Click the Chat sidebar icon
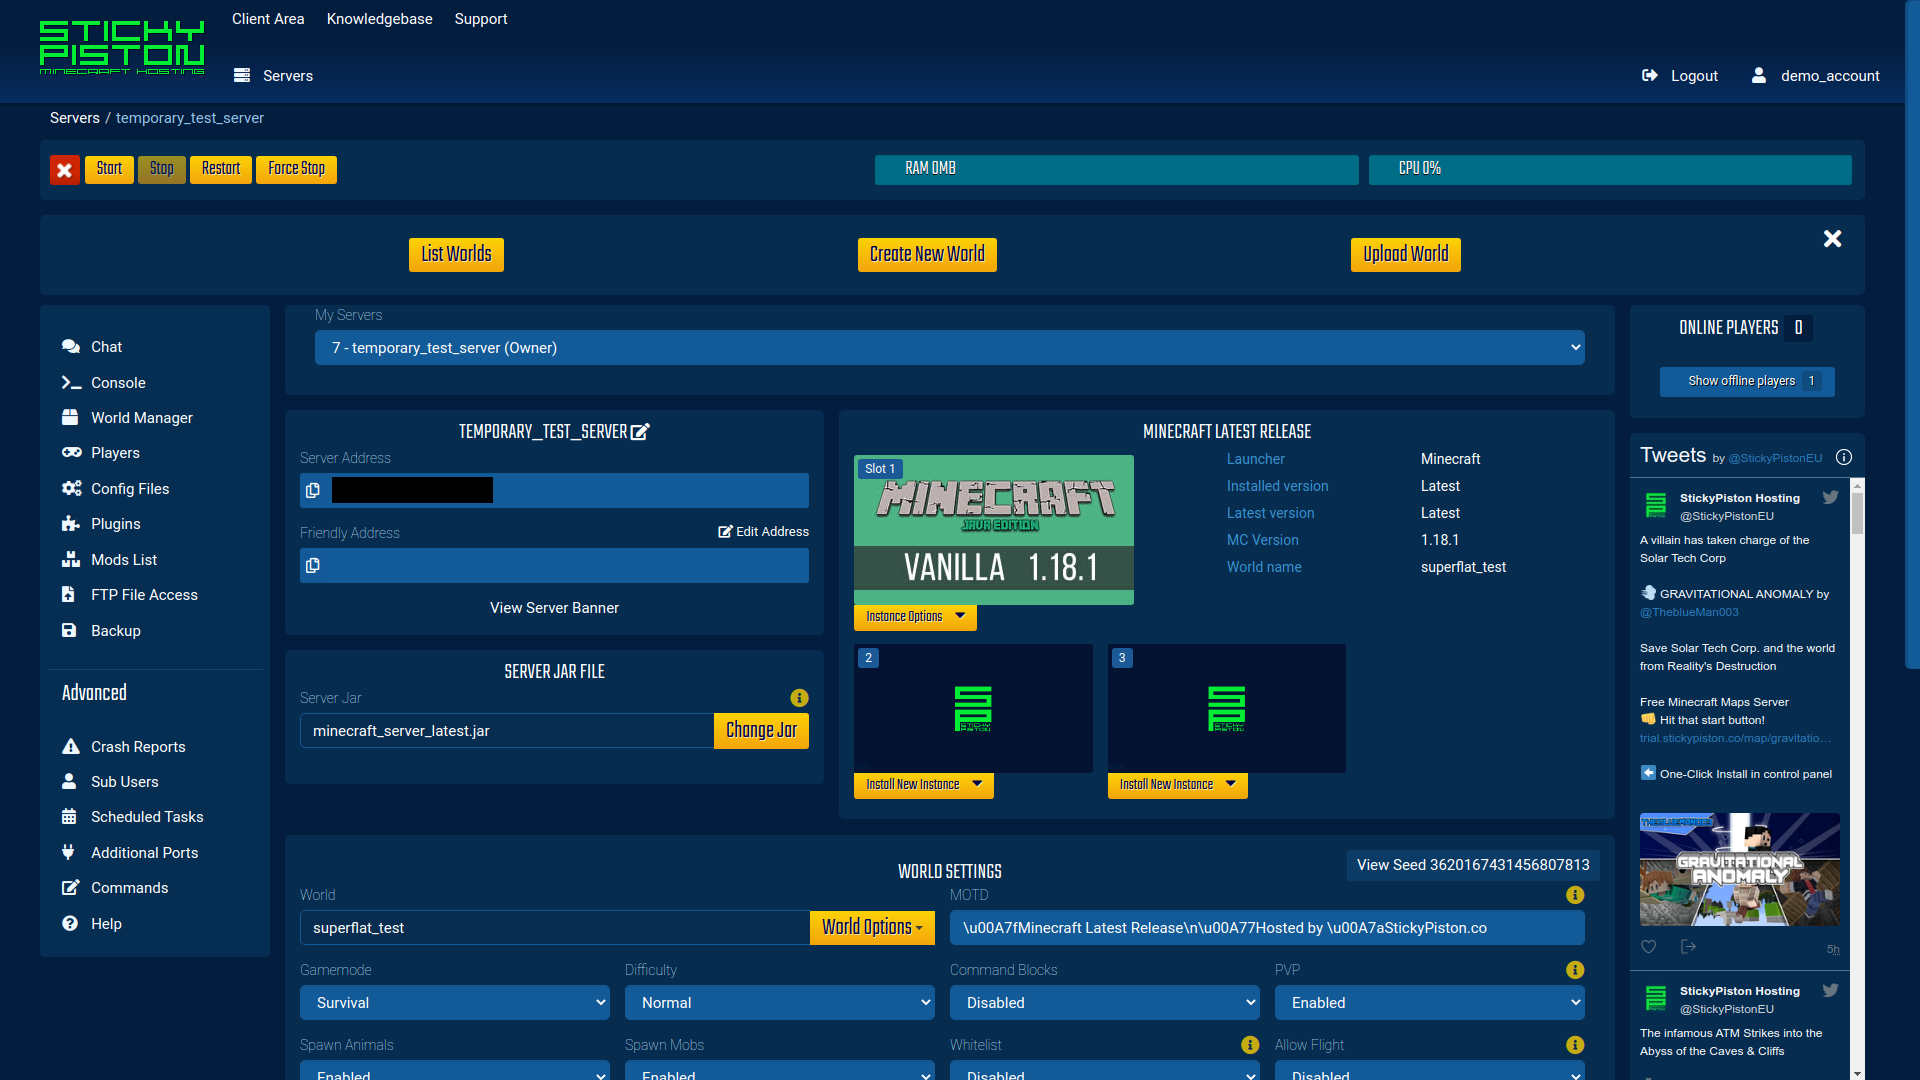The height and width of the screenshot is (1080, 1920). (x=71, y=345)
